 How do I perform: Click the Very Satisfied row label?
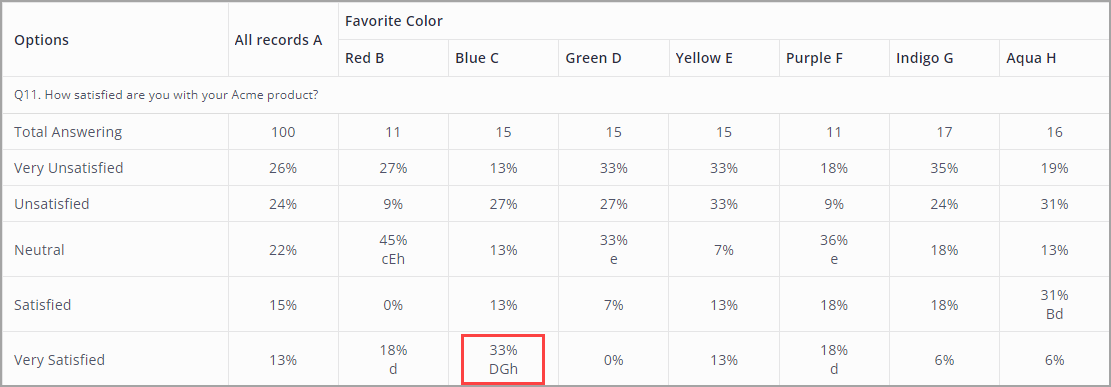(60, 359)
